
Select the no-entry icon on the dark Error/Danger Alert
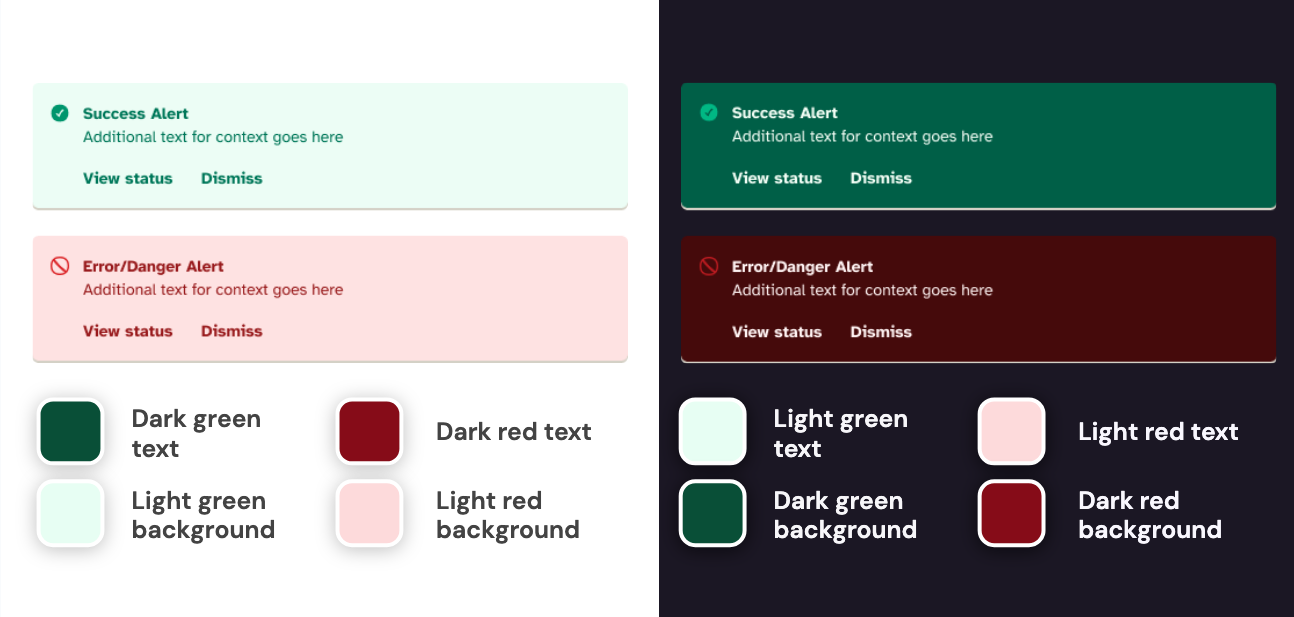click(x=710, y=266)
